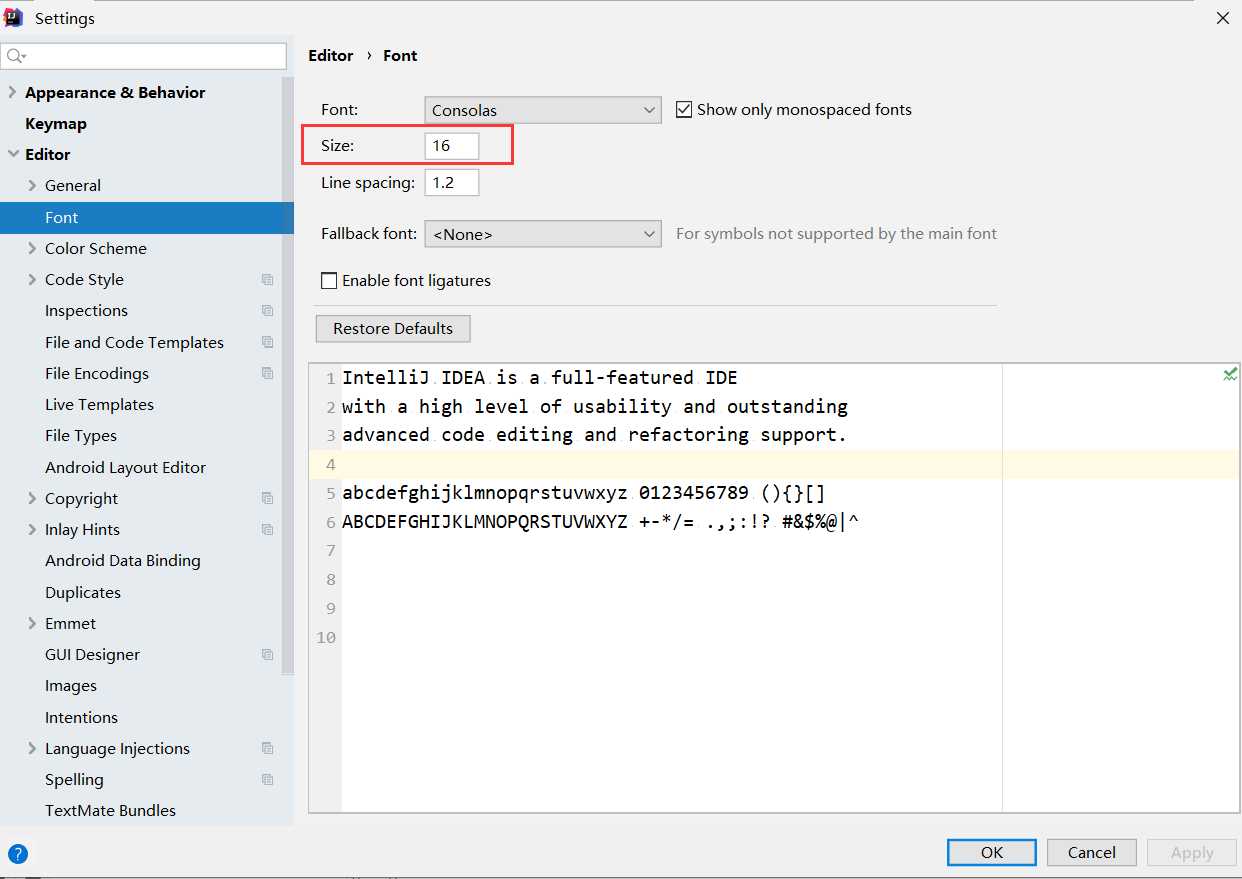Collapse the Editor tree section

click(x=12, y=155)
